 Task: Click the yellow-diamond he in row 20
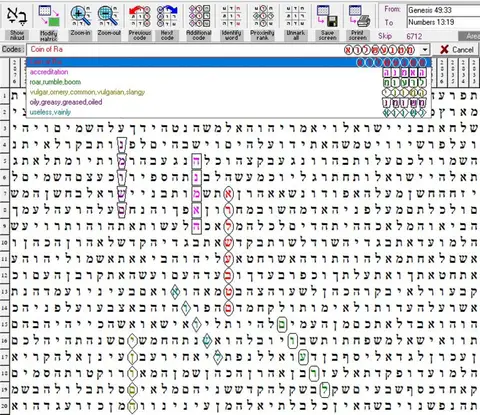[x=132, y=406]
